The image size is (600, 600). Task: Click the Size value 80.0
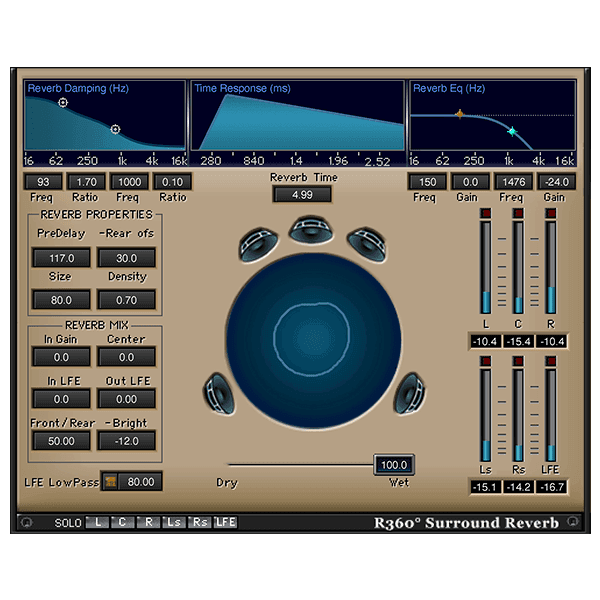click(x=62, y=300)
